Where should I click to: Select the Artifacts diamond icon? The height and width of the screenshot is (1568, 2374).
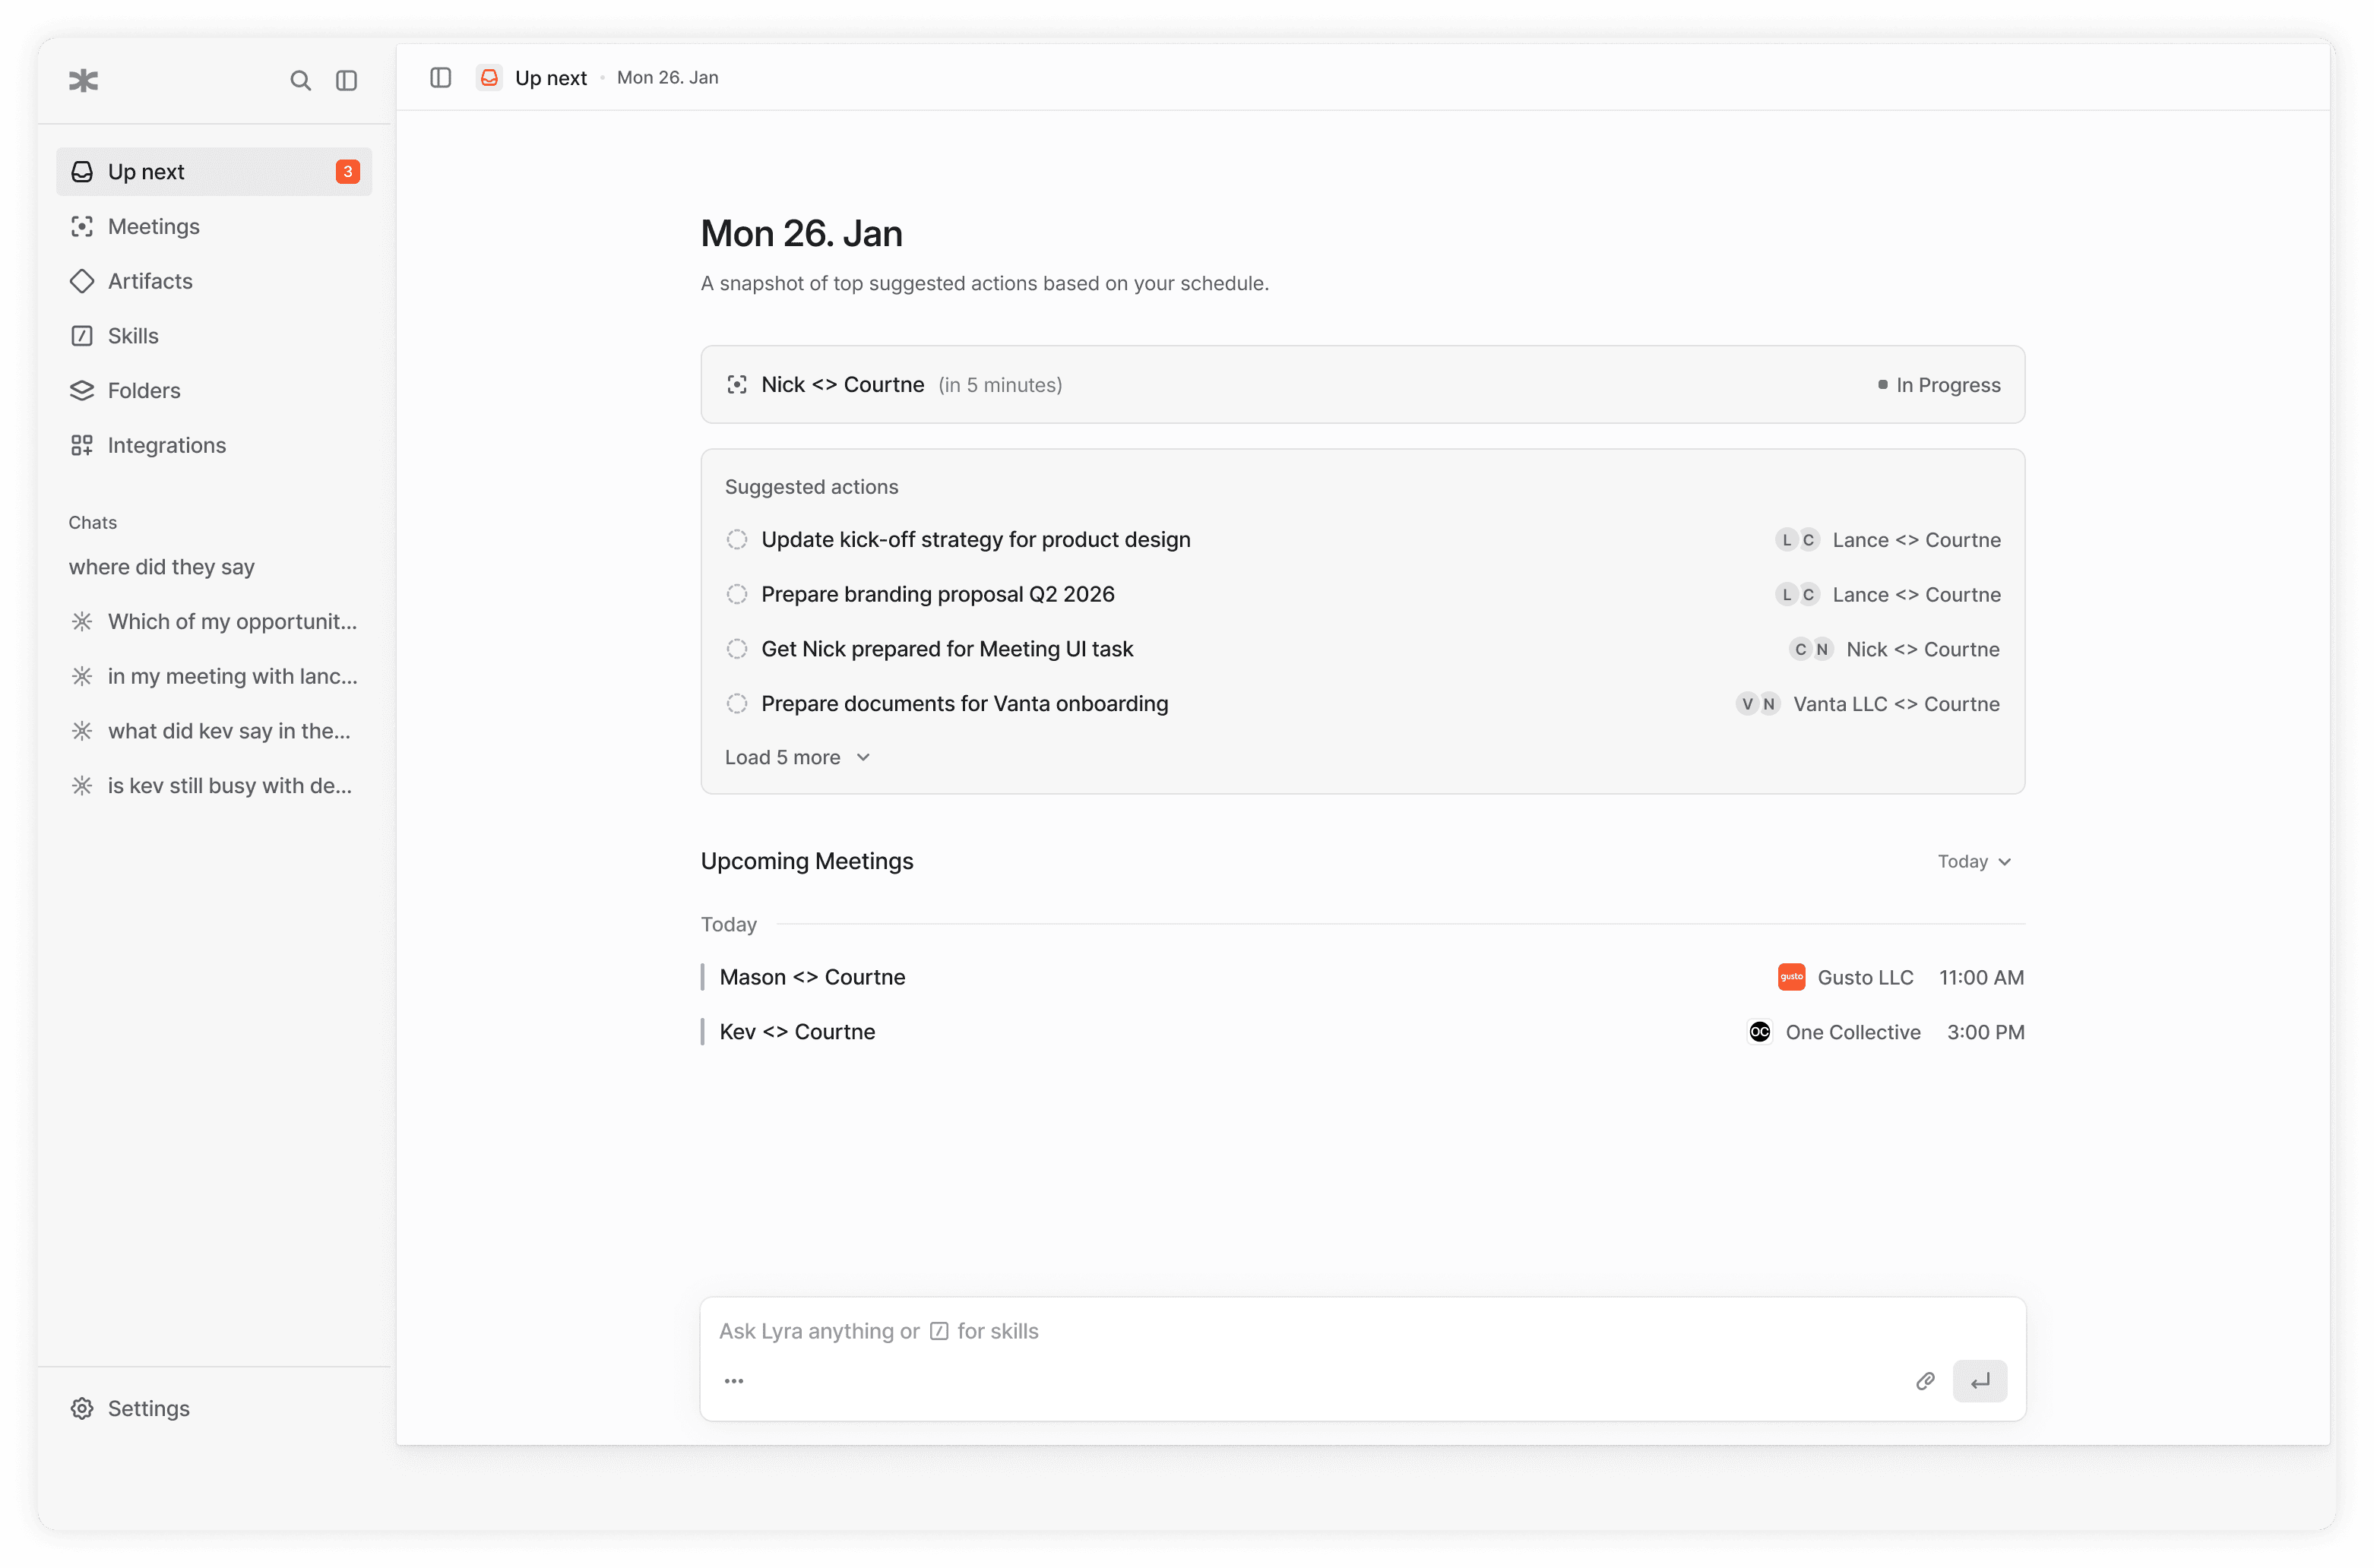(x=83, y=281)
